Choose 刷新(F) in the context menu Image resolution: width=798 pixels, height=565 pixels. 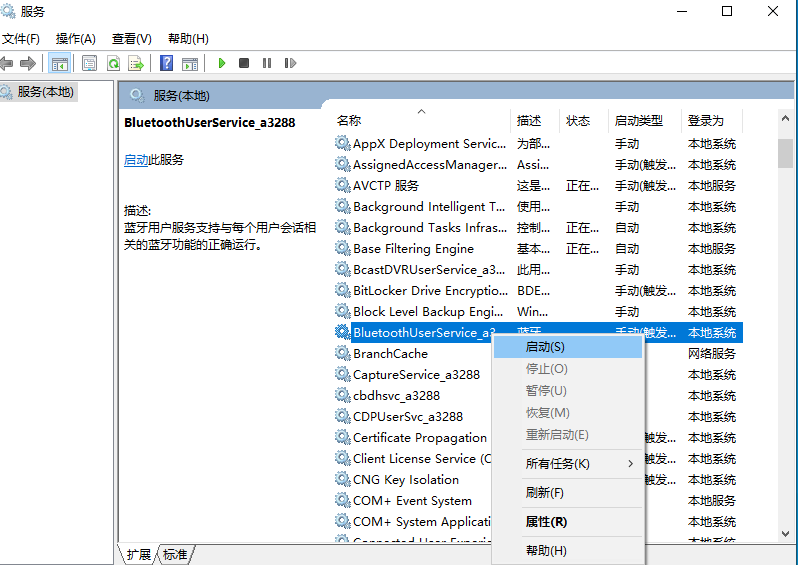(x=568, y=493)
